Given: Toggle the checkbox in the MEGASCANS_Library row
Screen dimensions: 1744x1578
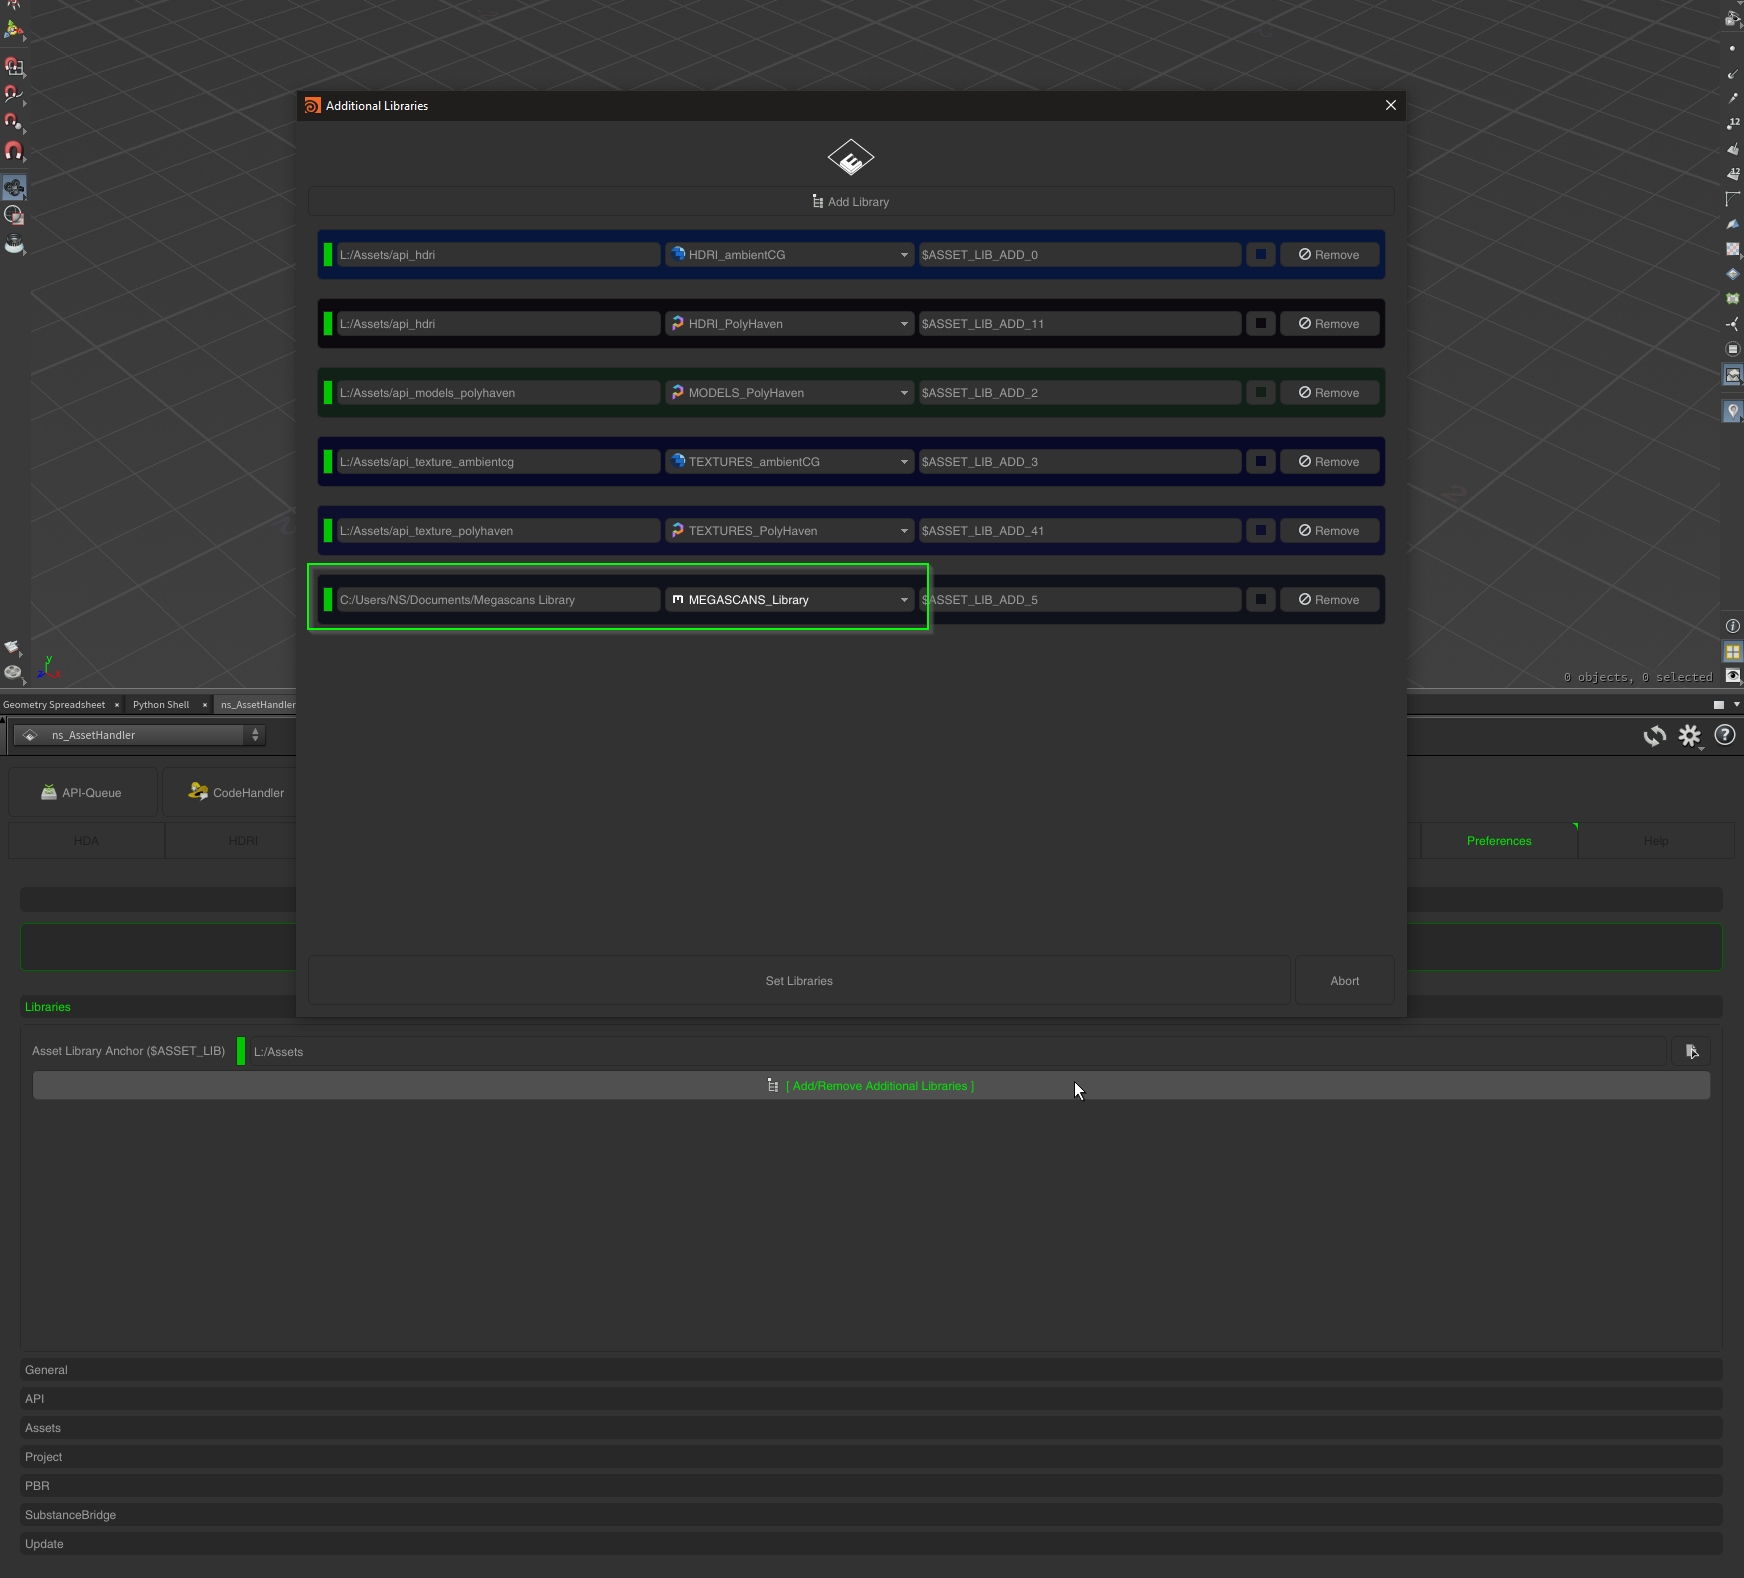Looking at the screenshot, I should [1260, 600].
